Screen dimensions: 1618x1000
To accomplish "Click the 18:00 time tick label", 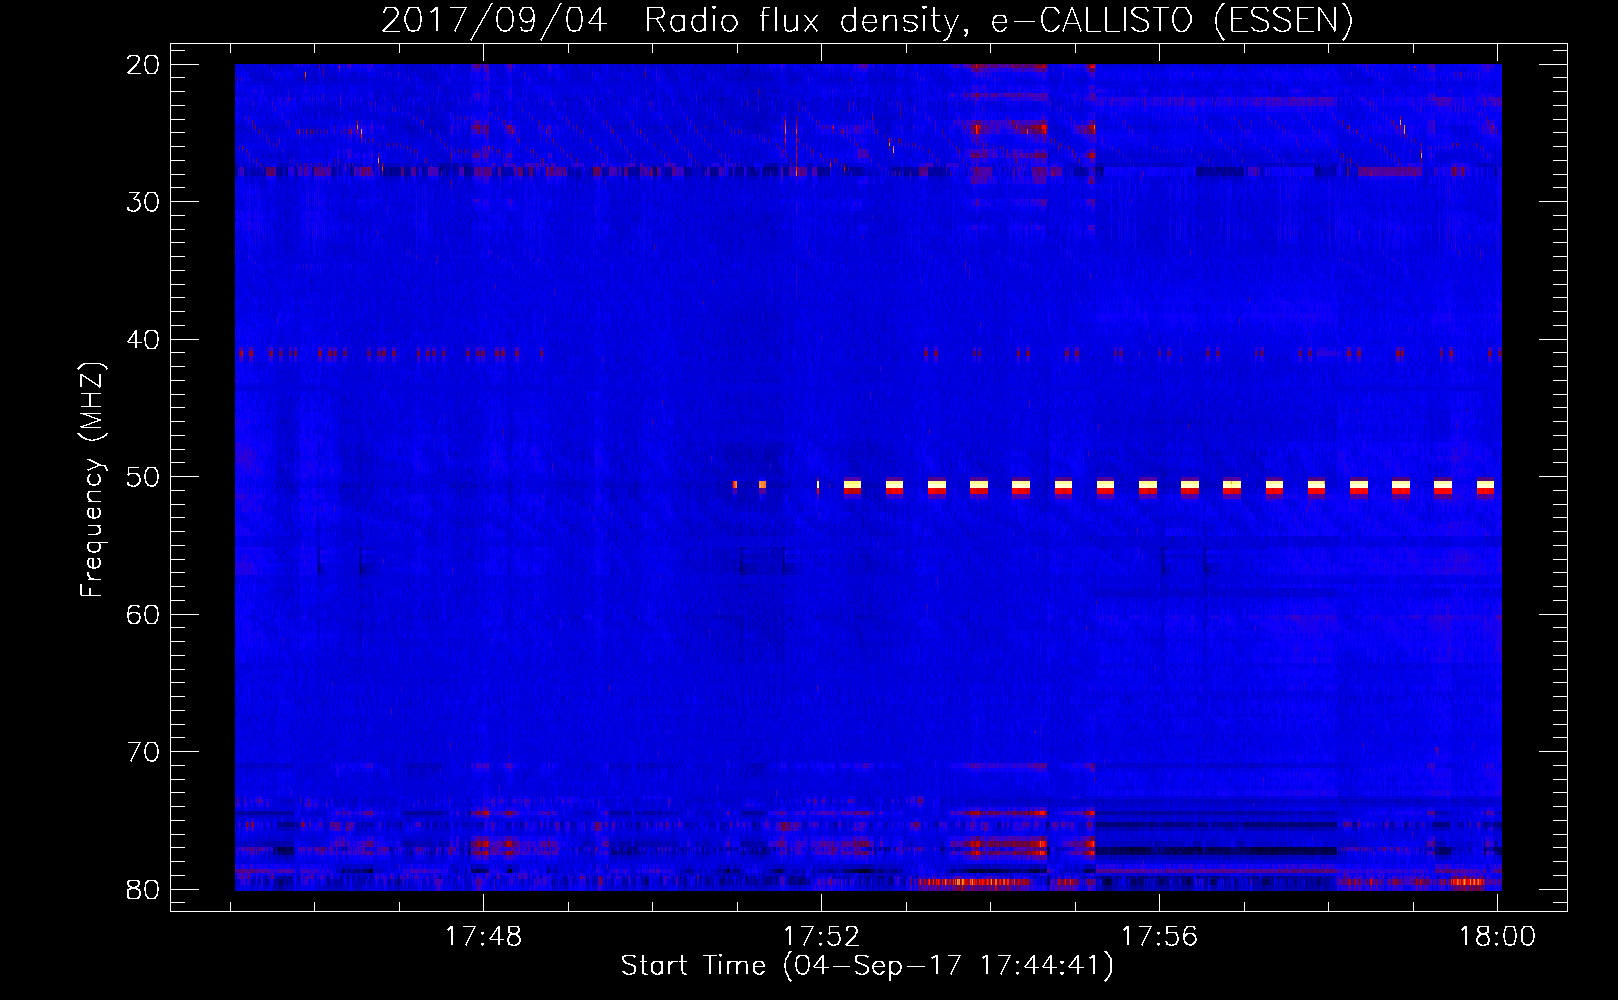I will point(1497,937).
